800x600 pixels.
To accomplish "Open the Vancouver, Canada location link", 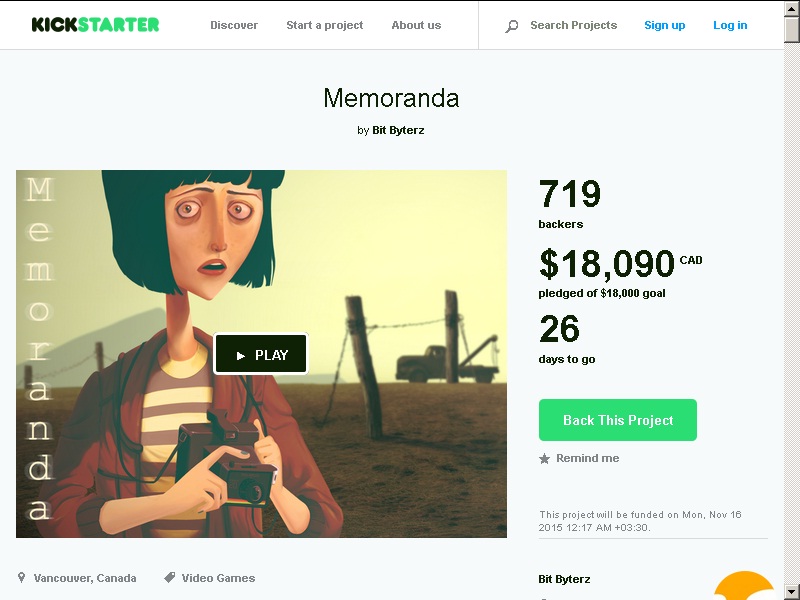I will pos(85,578).
